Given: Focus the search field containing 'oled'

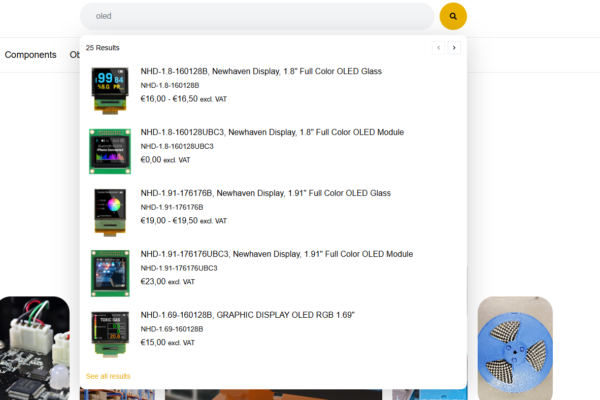Looking at the screenshot, I should tap(257, 16).
